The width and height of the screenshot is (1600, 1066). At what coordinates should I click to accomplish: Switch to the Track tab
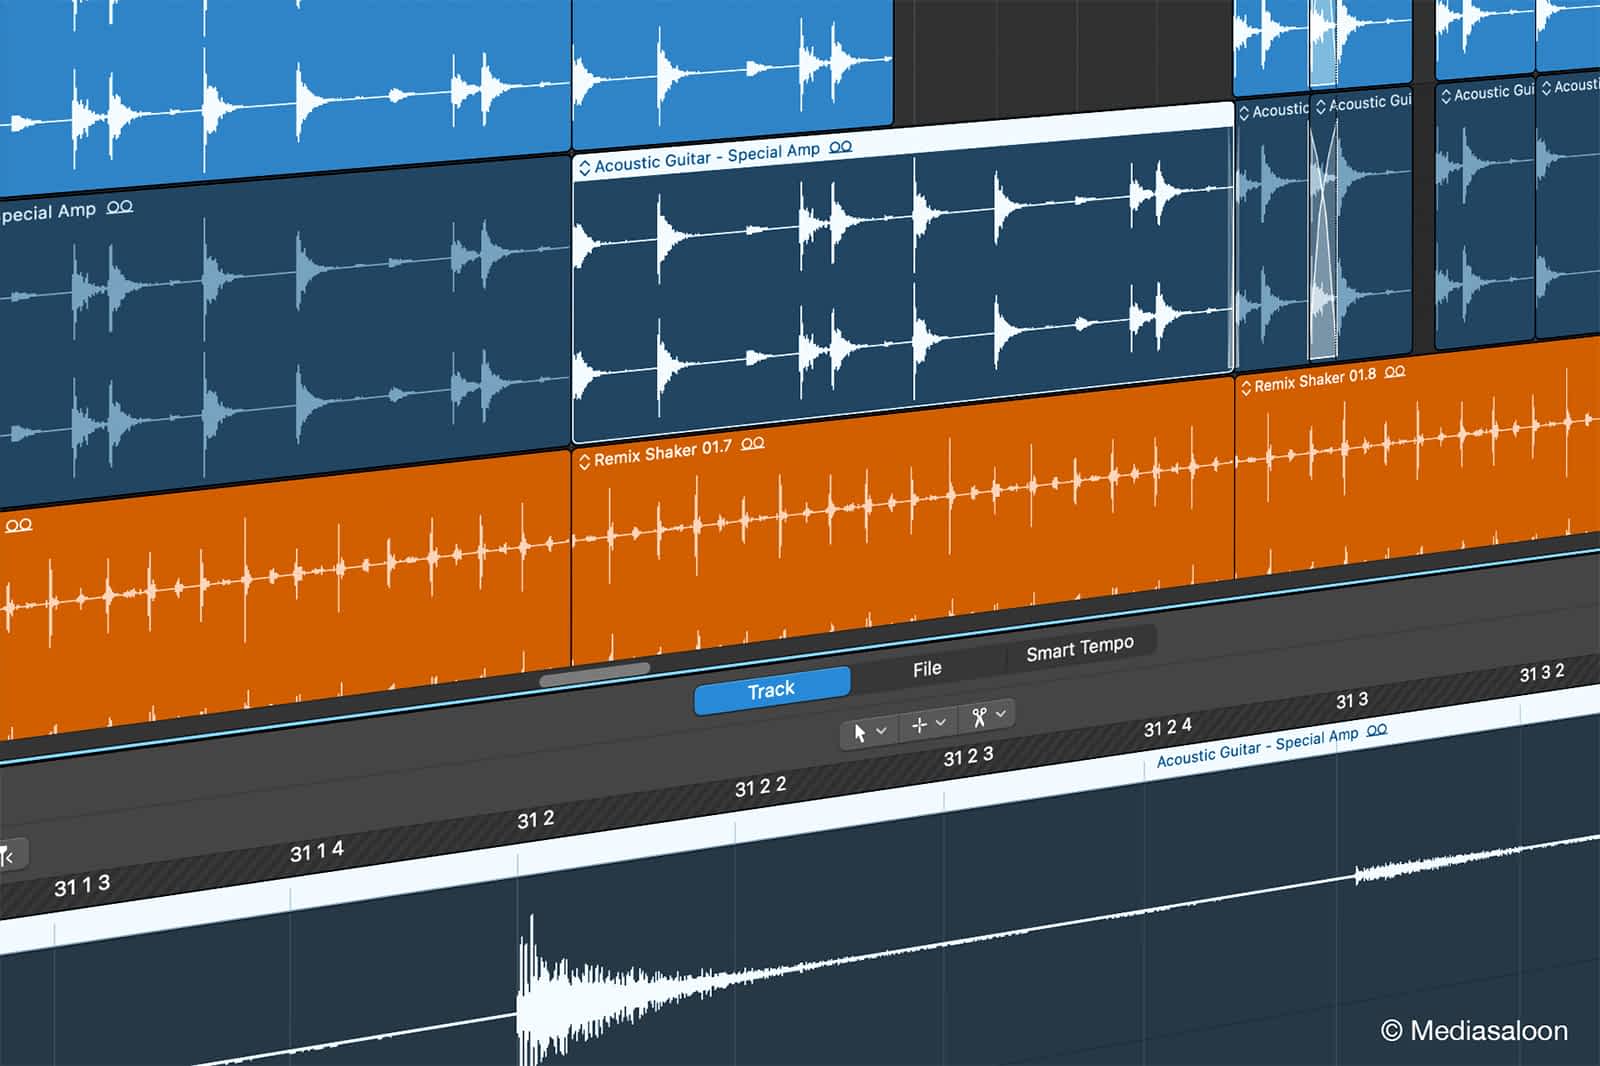point(771,690)
